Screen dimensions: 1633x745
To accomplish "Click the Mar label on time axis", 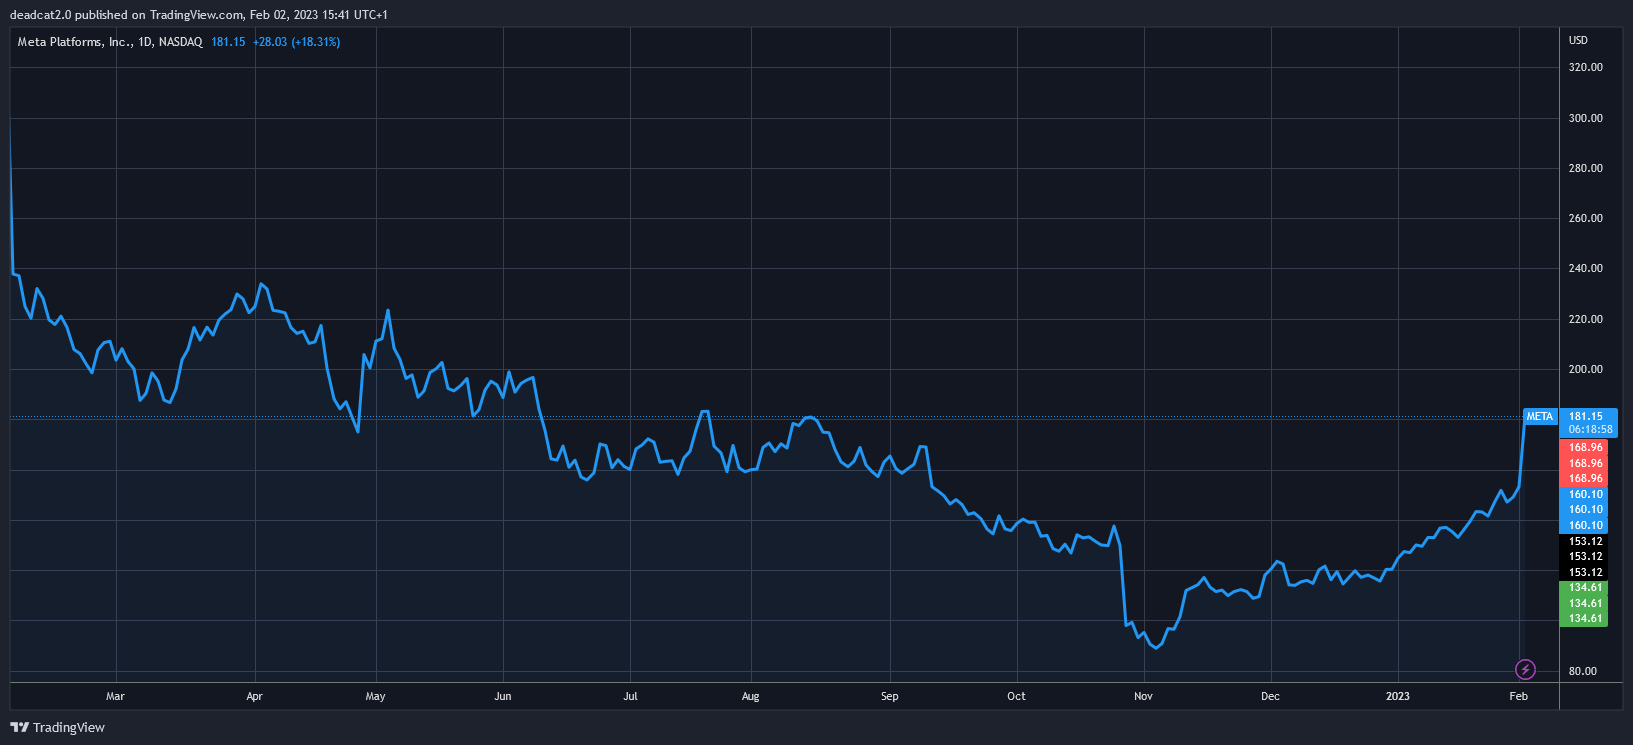I will click(115, 696).
